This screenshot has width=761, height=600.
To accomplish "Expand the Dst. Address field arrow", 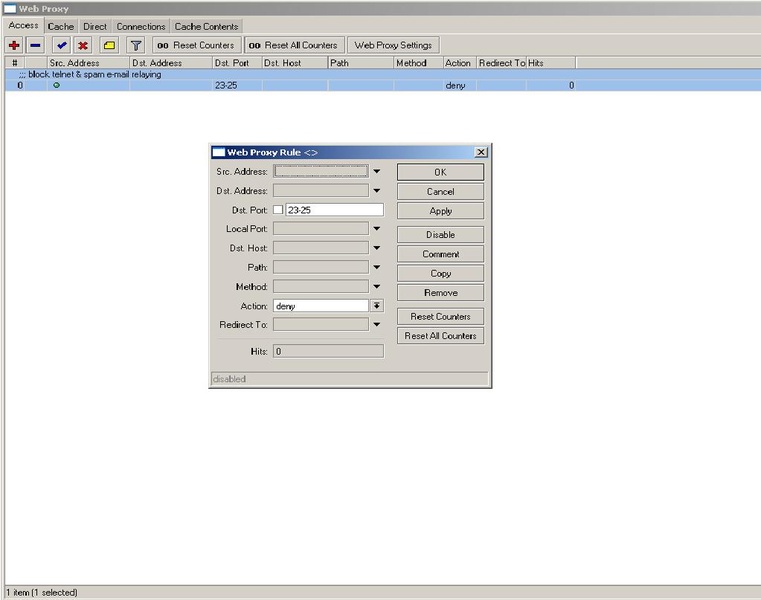I will coord(377,191).
